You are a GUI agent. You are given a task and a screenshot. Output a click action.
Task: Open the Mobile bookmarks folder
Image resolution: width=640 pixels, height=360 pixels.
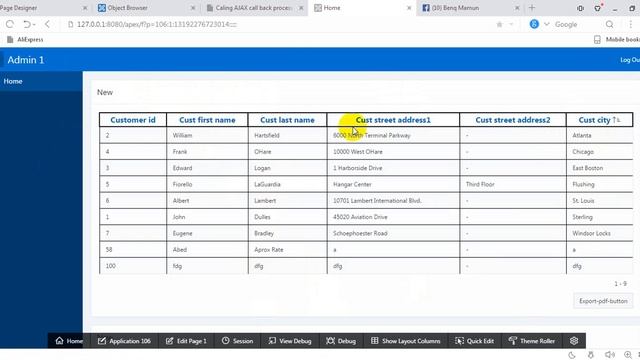[617, 40]
